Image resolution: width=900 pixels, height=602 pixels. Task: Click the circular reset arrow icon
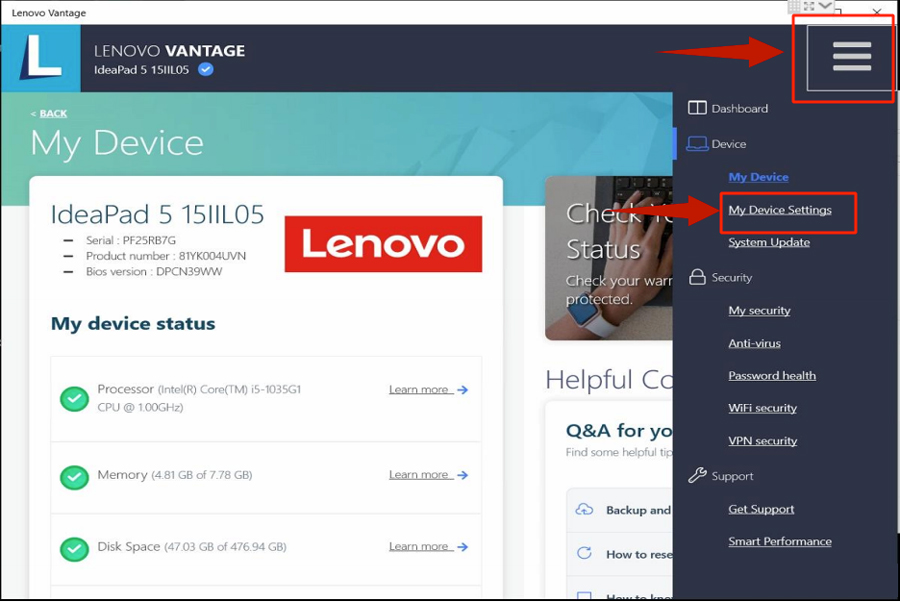584,553
